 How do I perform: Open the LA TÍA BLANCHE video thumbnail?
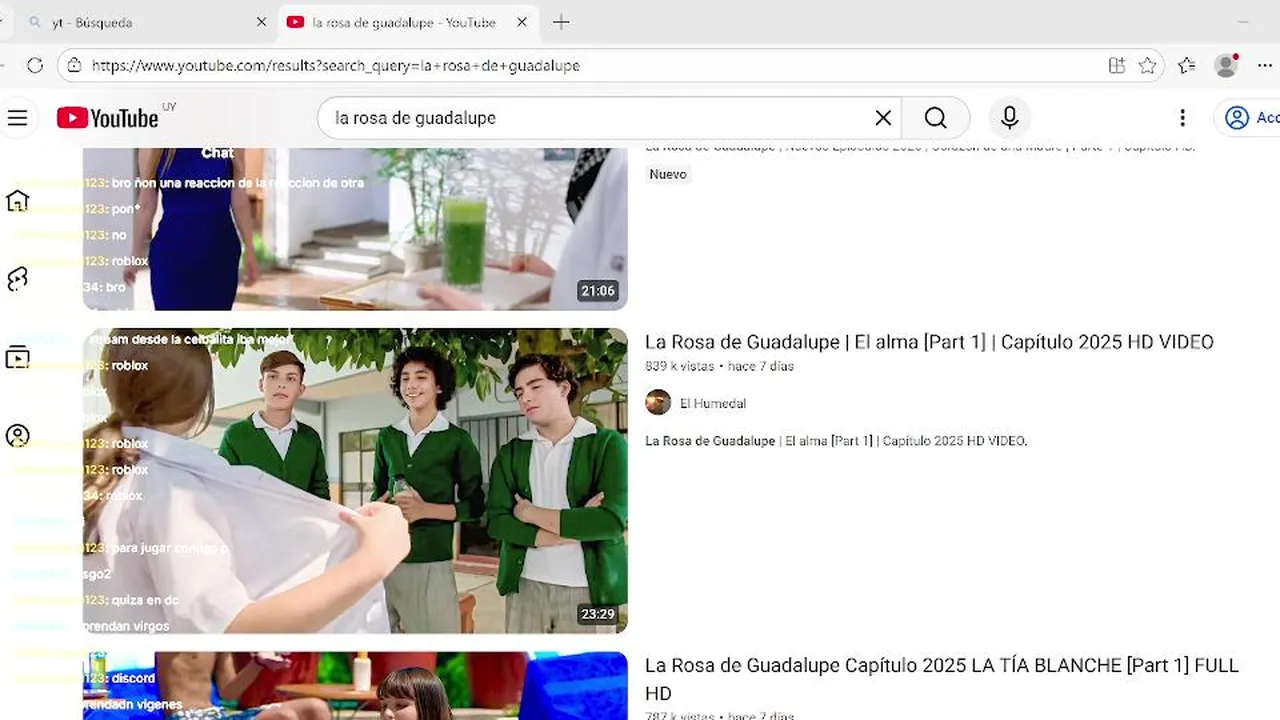(x=355, y=686)
